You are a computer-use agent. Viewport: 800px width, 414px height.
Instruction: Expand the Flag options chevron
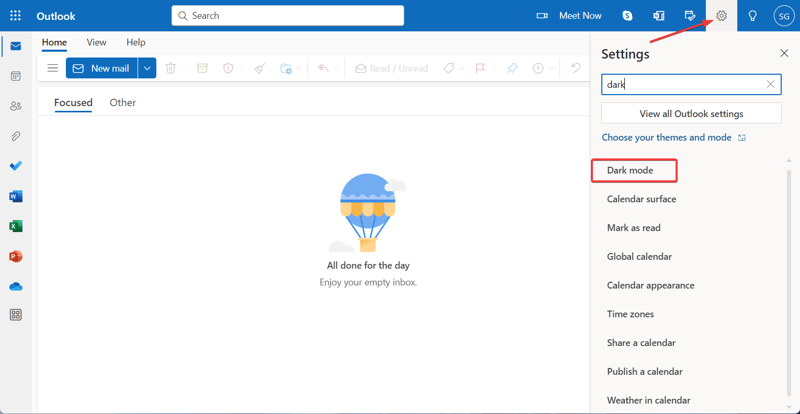493,69
